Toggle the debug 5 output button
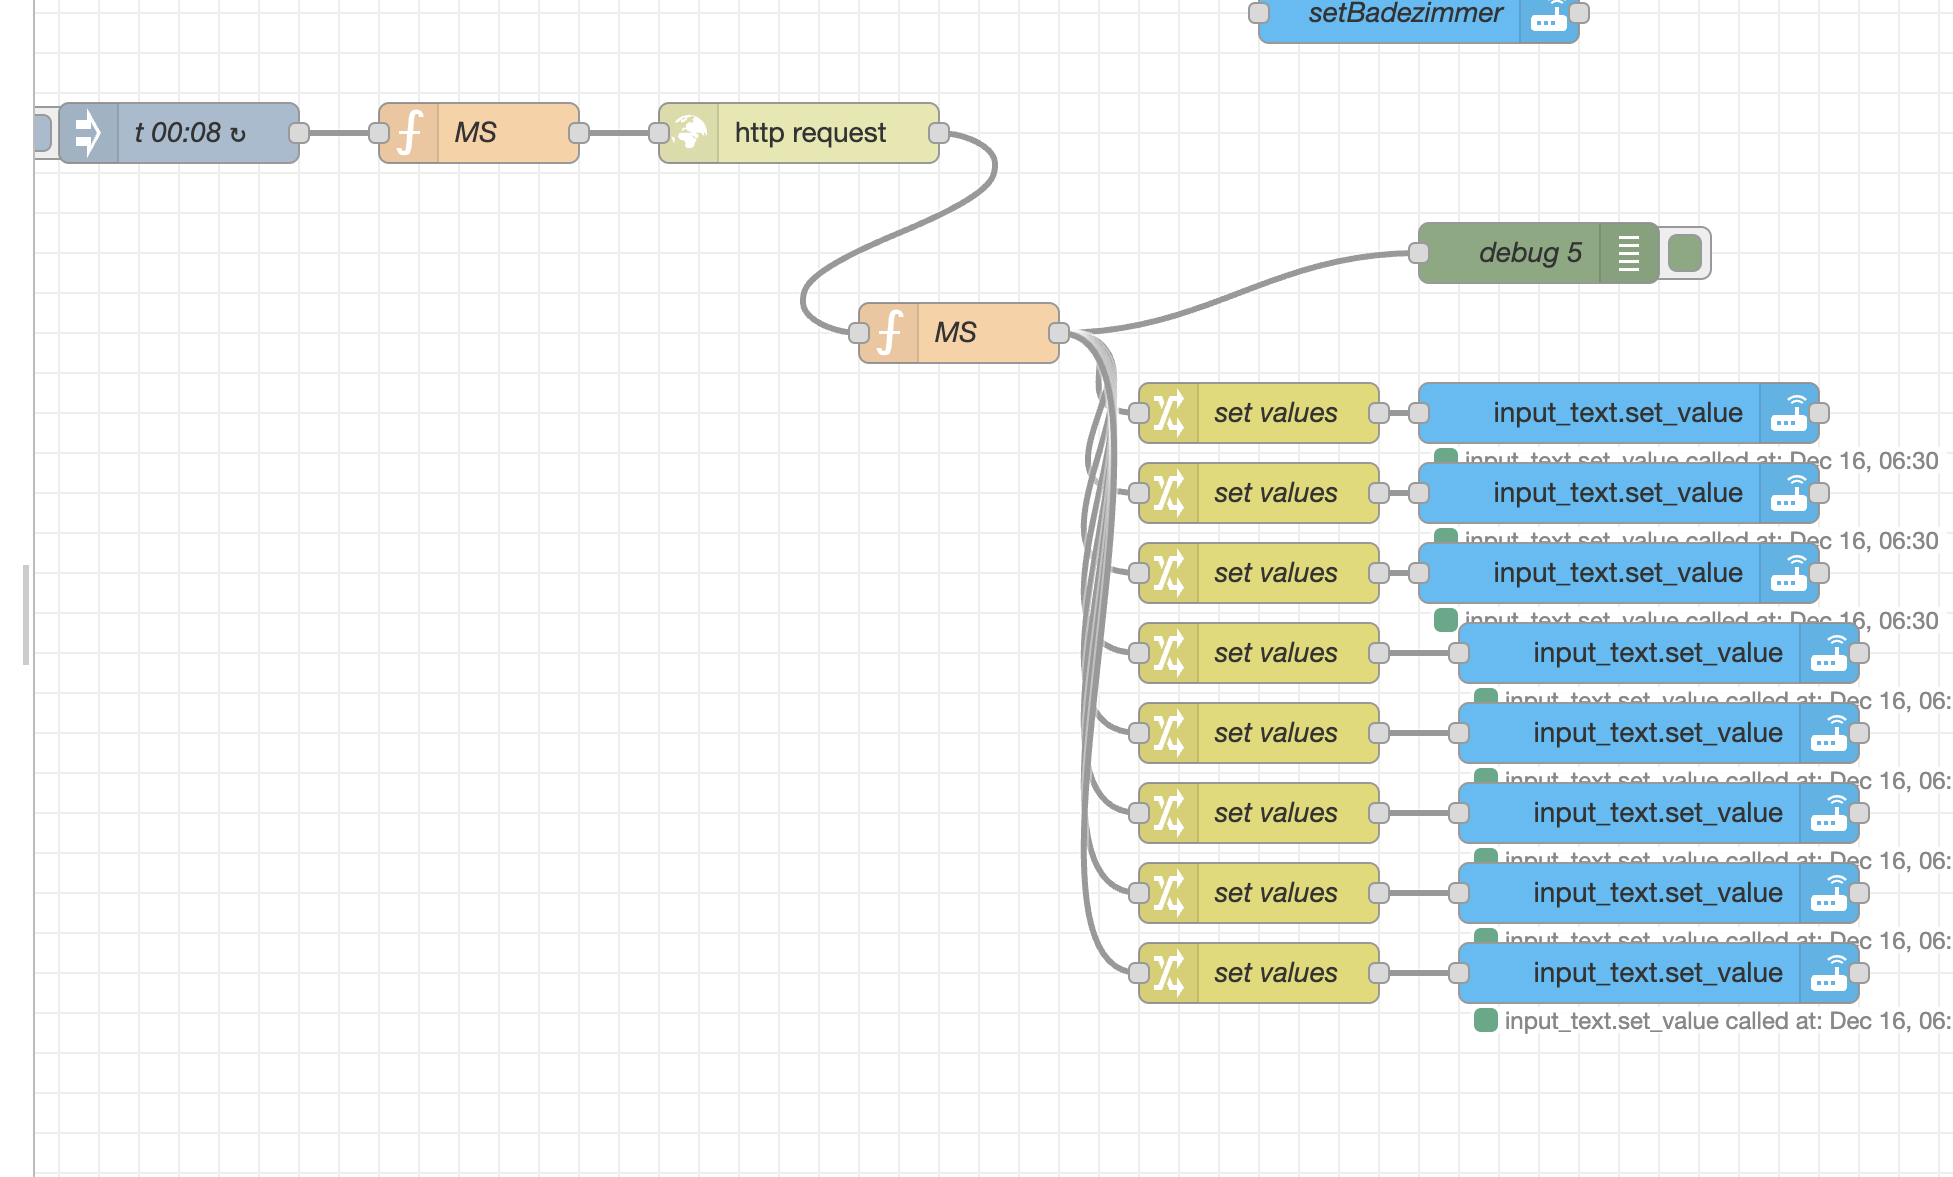This screenshot has width=1953, height=1177. 1685,253
